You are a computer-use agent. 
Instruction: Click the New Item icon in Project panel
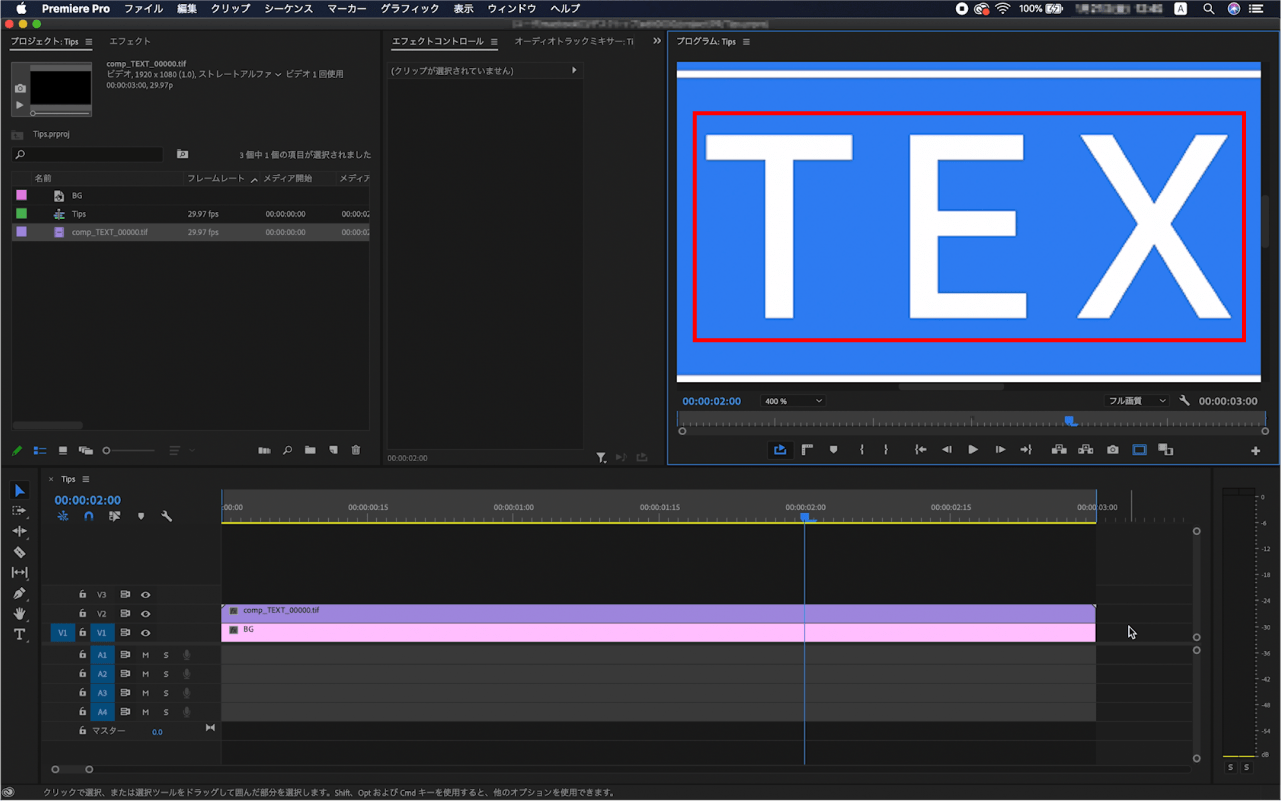[x=333, y=451]
